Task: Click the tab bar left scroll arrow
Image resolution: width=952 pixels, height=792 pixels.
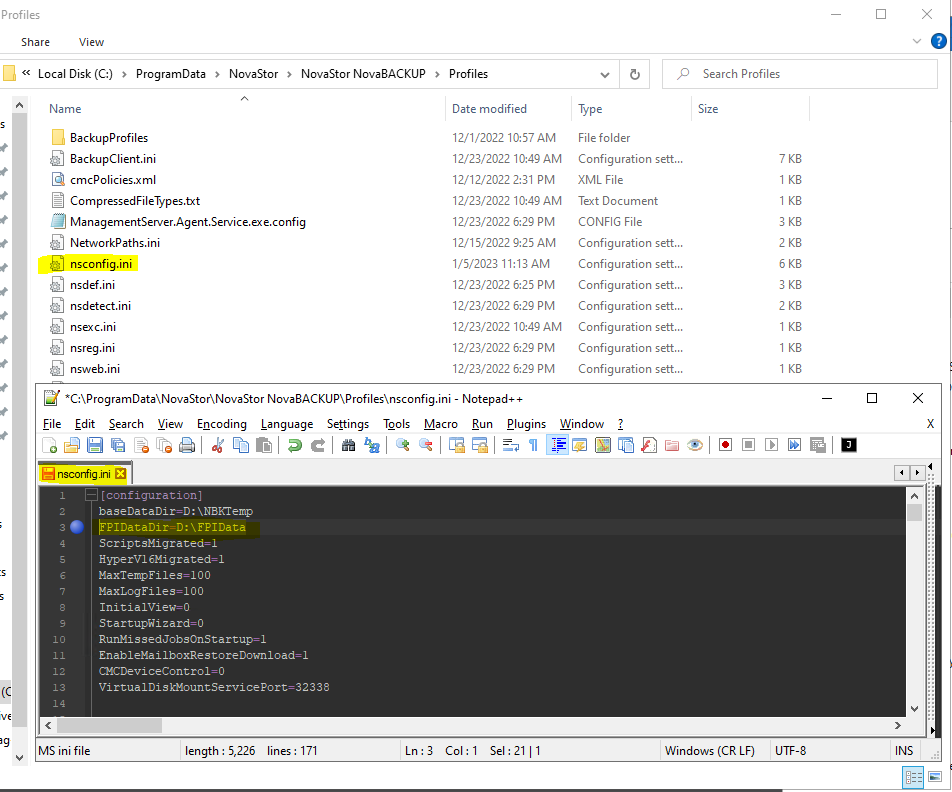Action: click(x=902, y=473)
